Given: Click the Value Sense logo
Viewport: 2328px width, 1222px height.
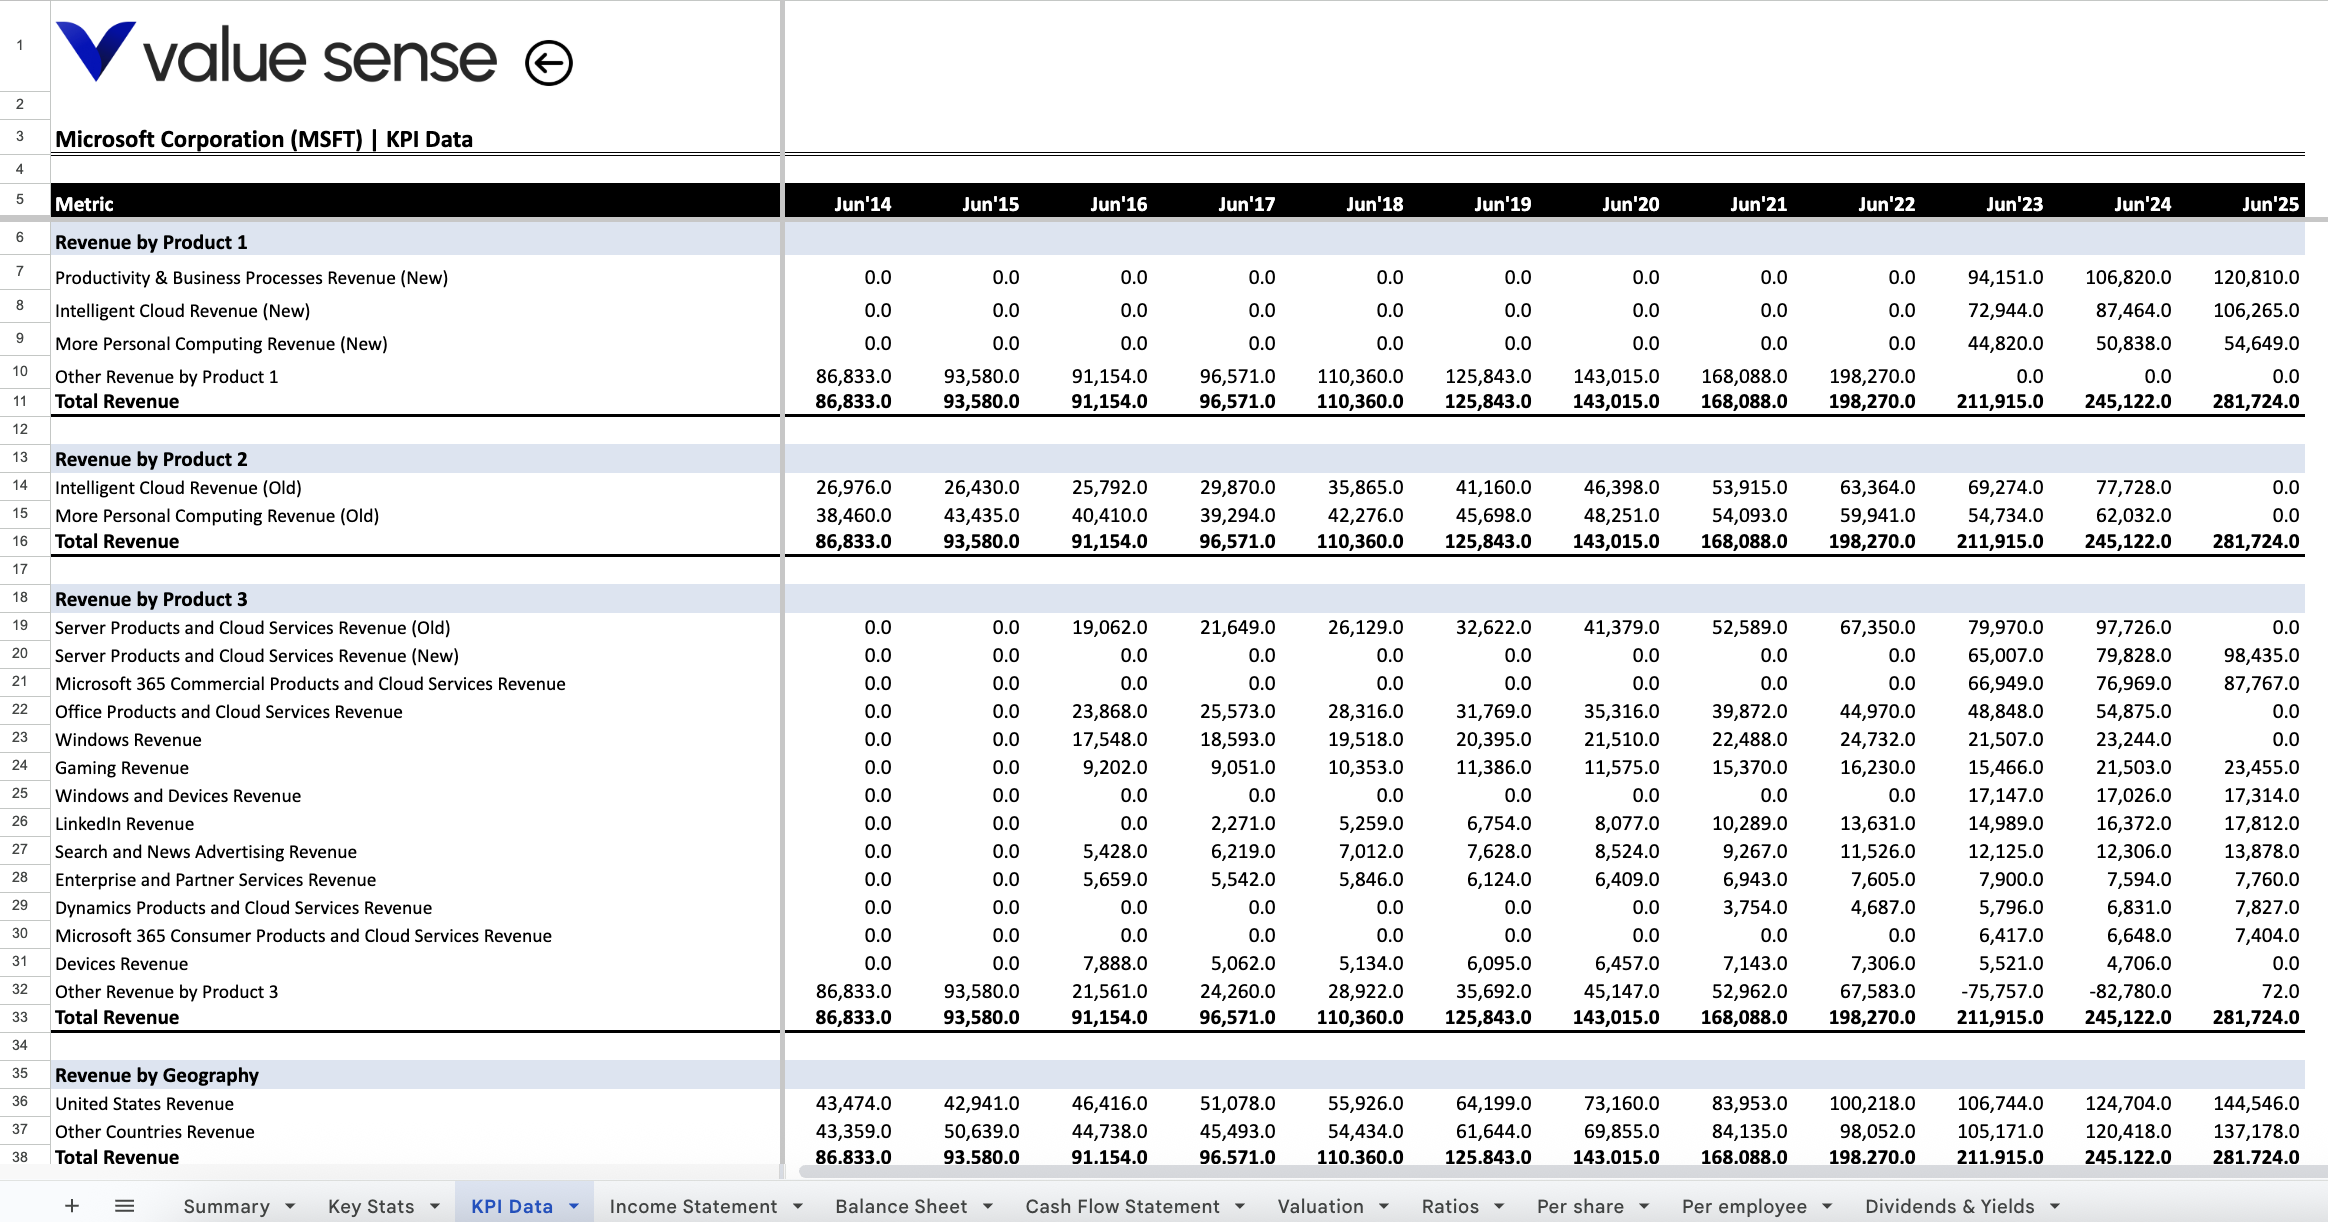Looking at the screenshot, I should [276, 55].
